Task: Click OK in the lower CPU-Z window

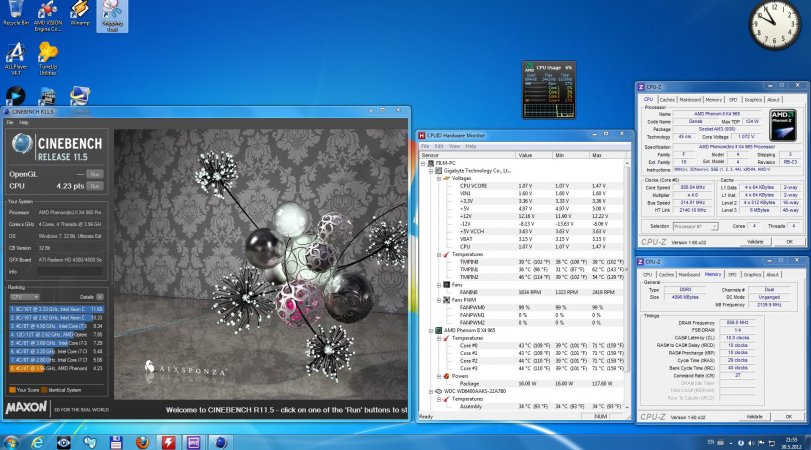Action: pyautogui.click(x=788, y=416)
